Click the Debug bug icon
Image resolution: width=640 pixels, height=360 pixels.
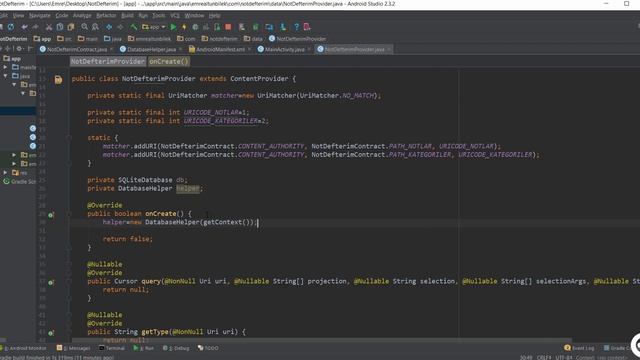tap(195, 27)
